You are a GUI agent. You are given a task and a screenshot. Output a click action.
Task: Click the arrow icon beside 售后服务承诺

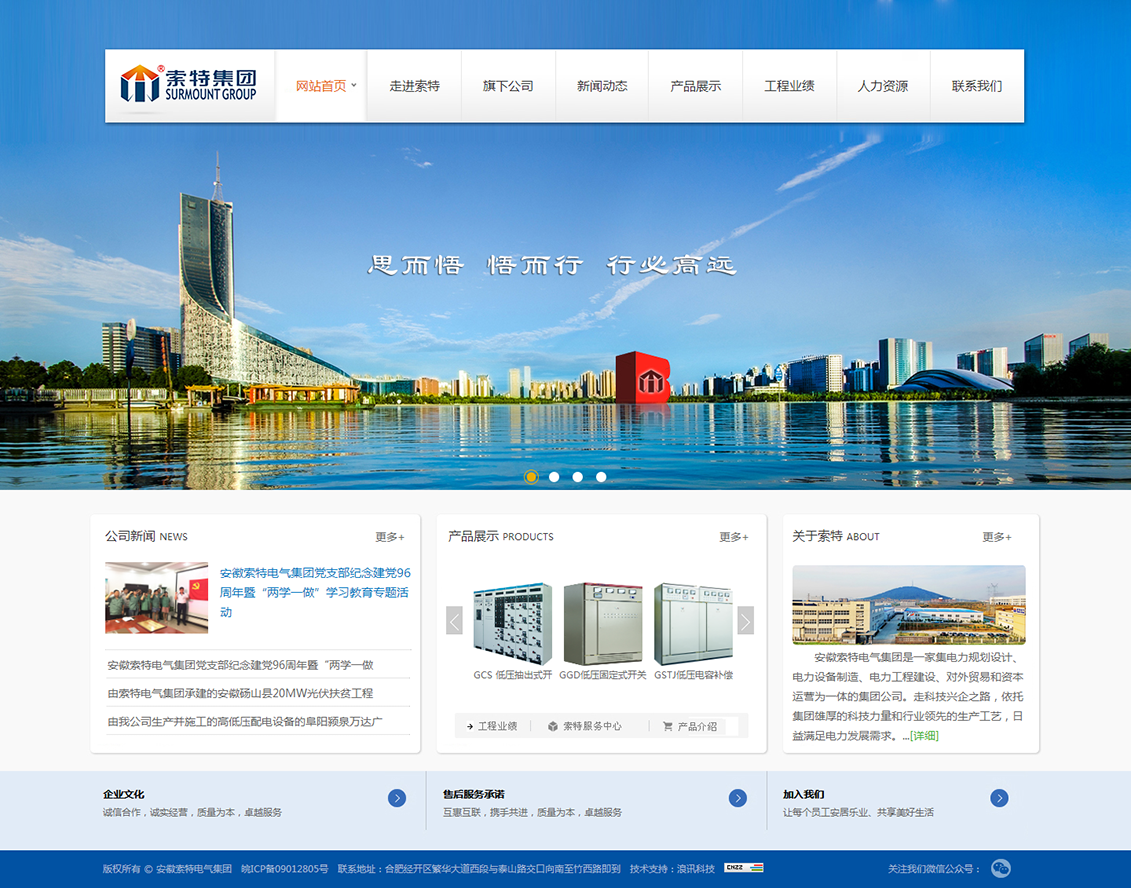(x=738, y=798)
